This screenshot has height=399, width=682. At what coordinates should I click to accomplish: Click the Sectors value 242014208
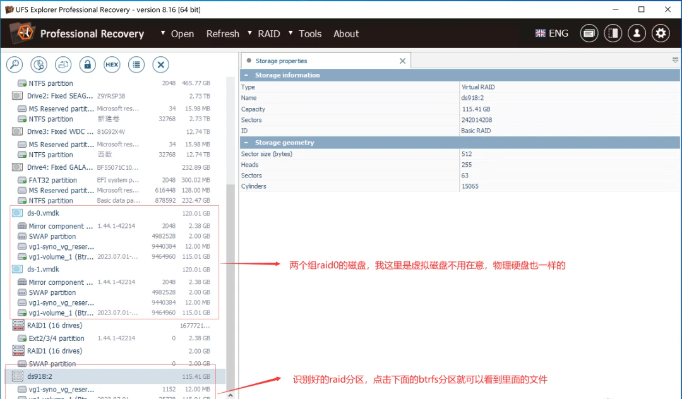tap(477, 120)
